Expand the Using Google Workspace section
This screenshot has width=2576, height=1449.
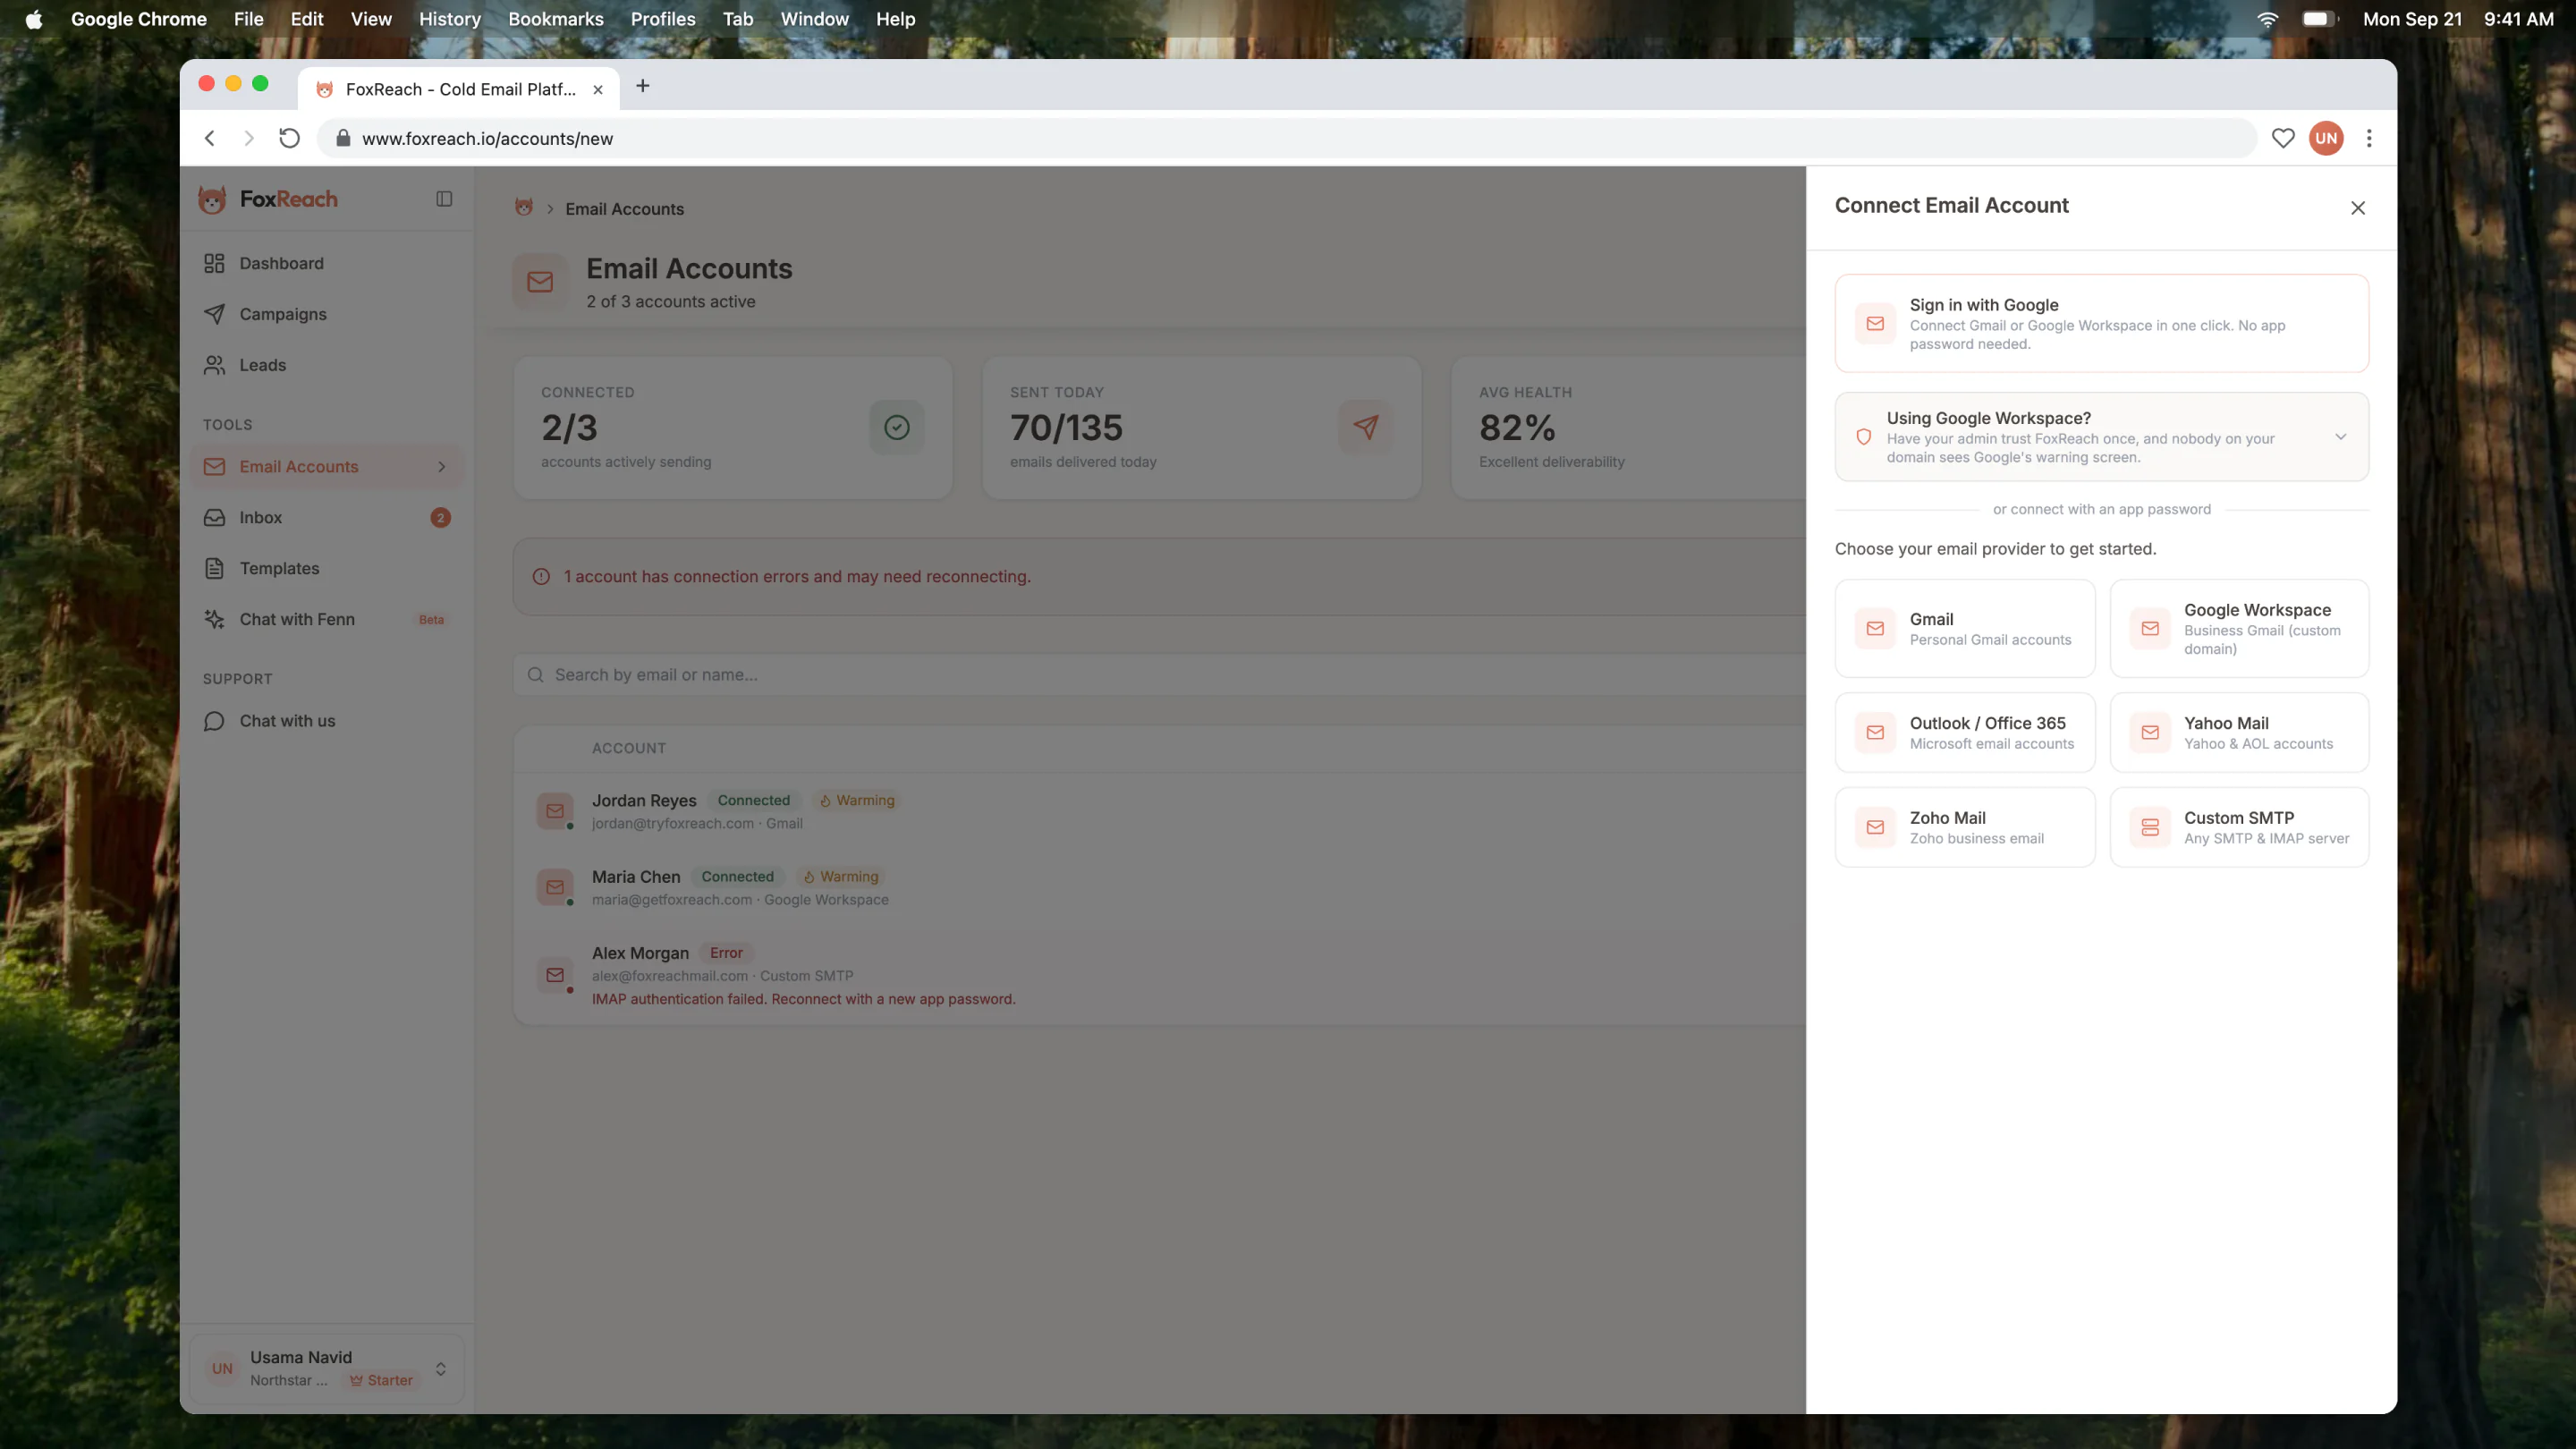pyautogui.click(x=2101, y=437)
